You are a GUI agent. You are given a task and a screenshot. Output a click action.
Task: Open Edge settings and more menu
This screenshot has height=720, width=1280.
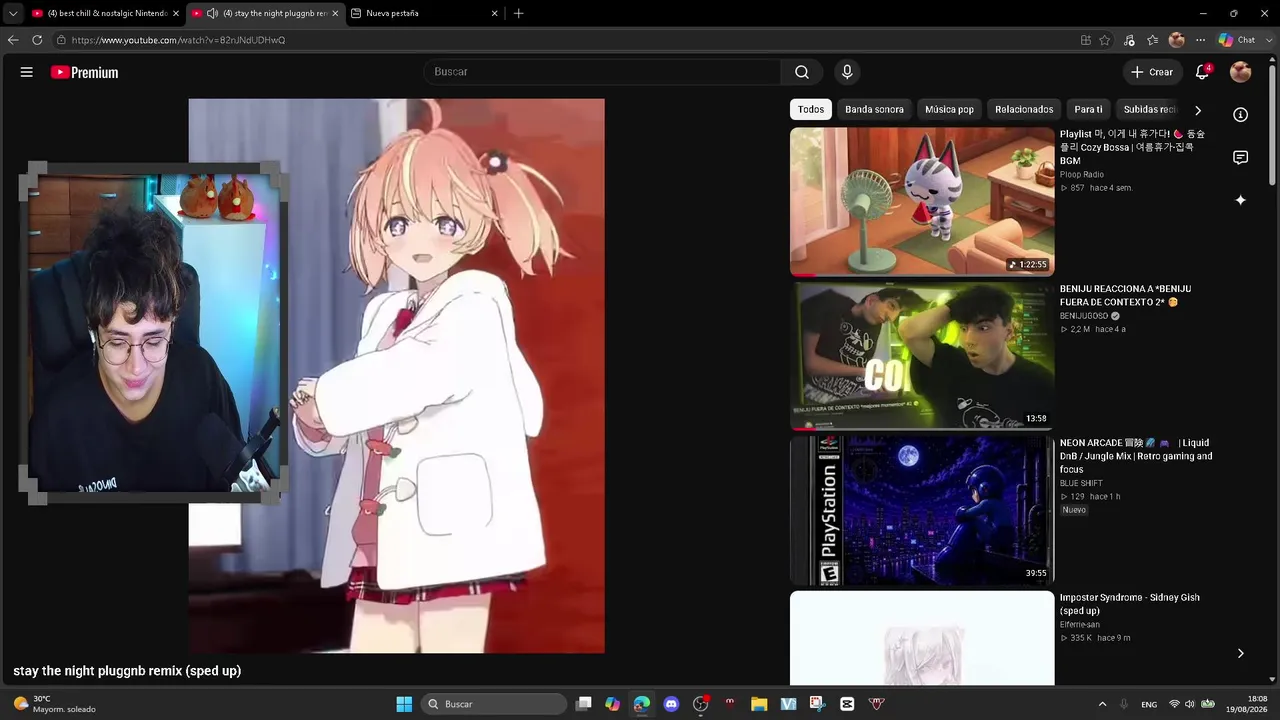pos(1201,40)
